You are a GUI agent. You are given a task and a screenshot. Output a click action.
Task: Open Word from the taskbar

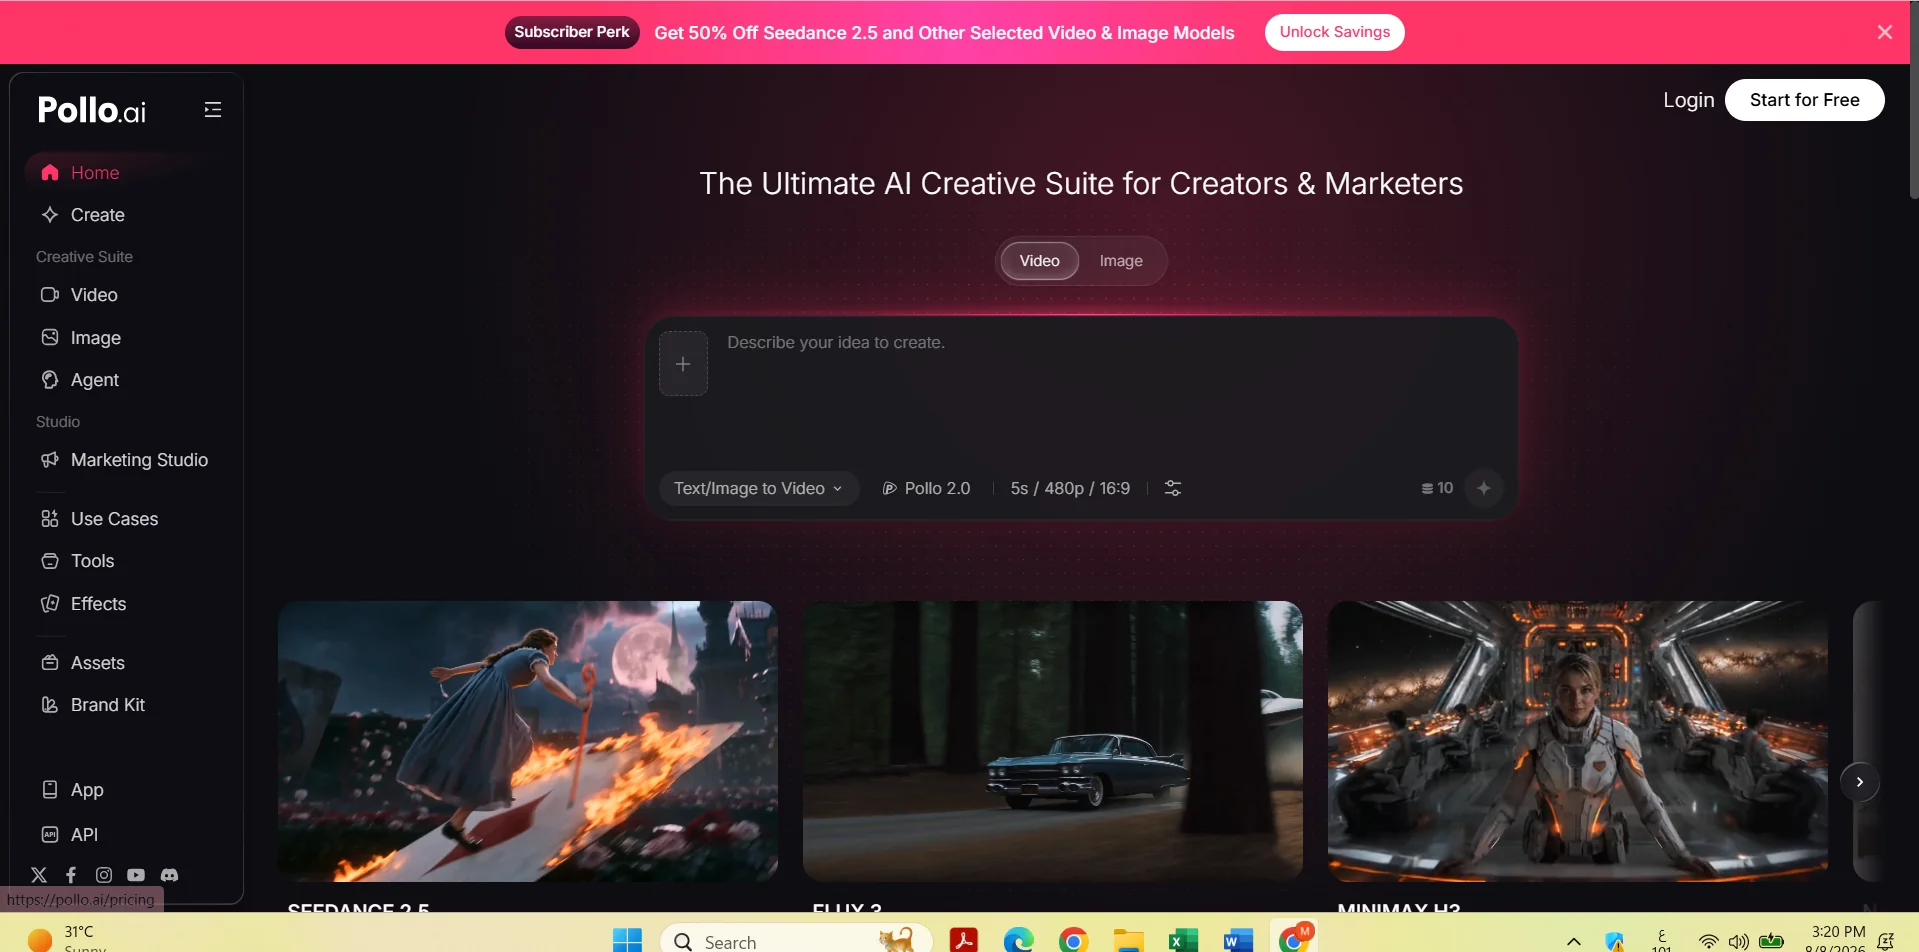[1238, 940]
